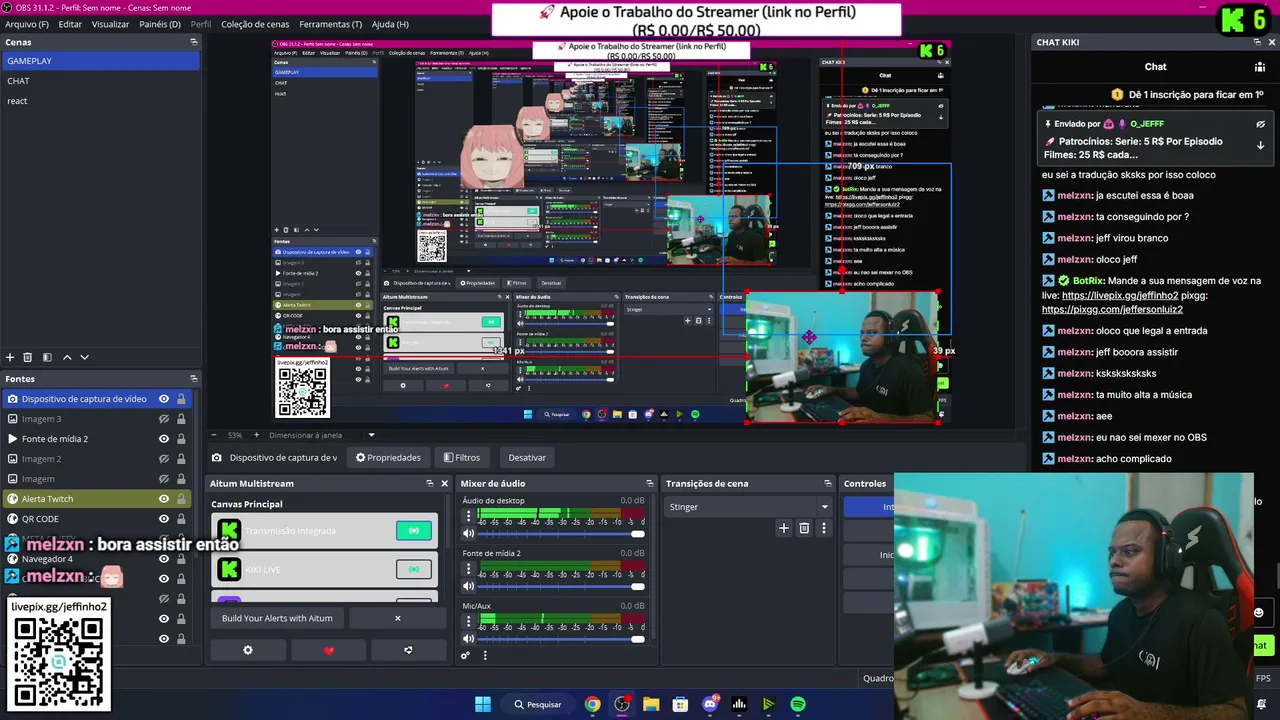Toggle visibility of Dispositivo de captura de vídeo
Viewport: 1280px width, 720px height.
[164, 399]
